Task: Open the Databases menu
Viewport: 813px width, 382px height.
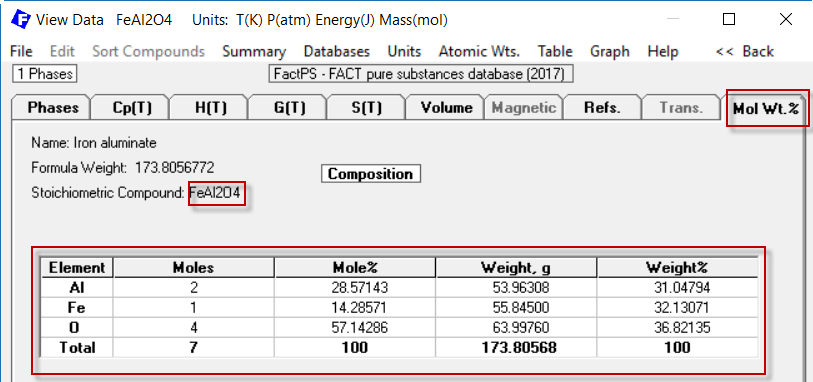Action: click(x=337, y=51)
